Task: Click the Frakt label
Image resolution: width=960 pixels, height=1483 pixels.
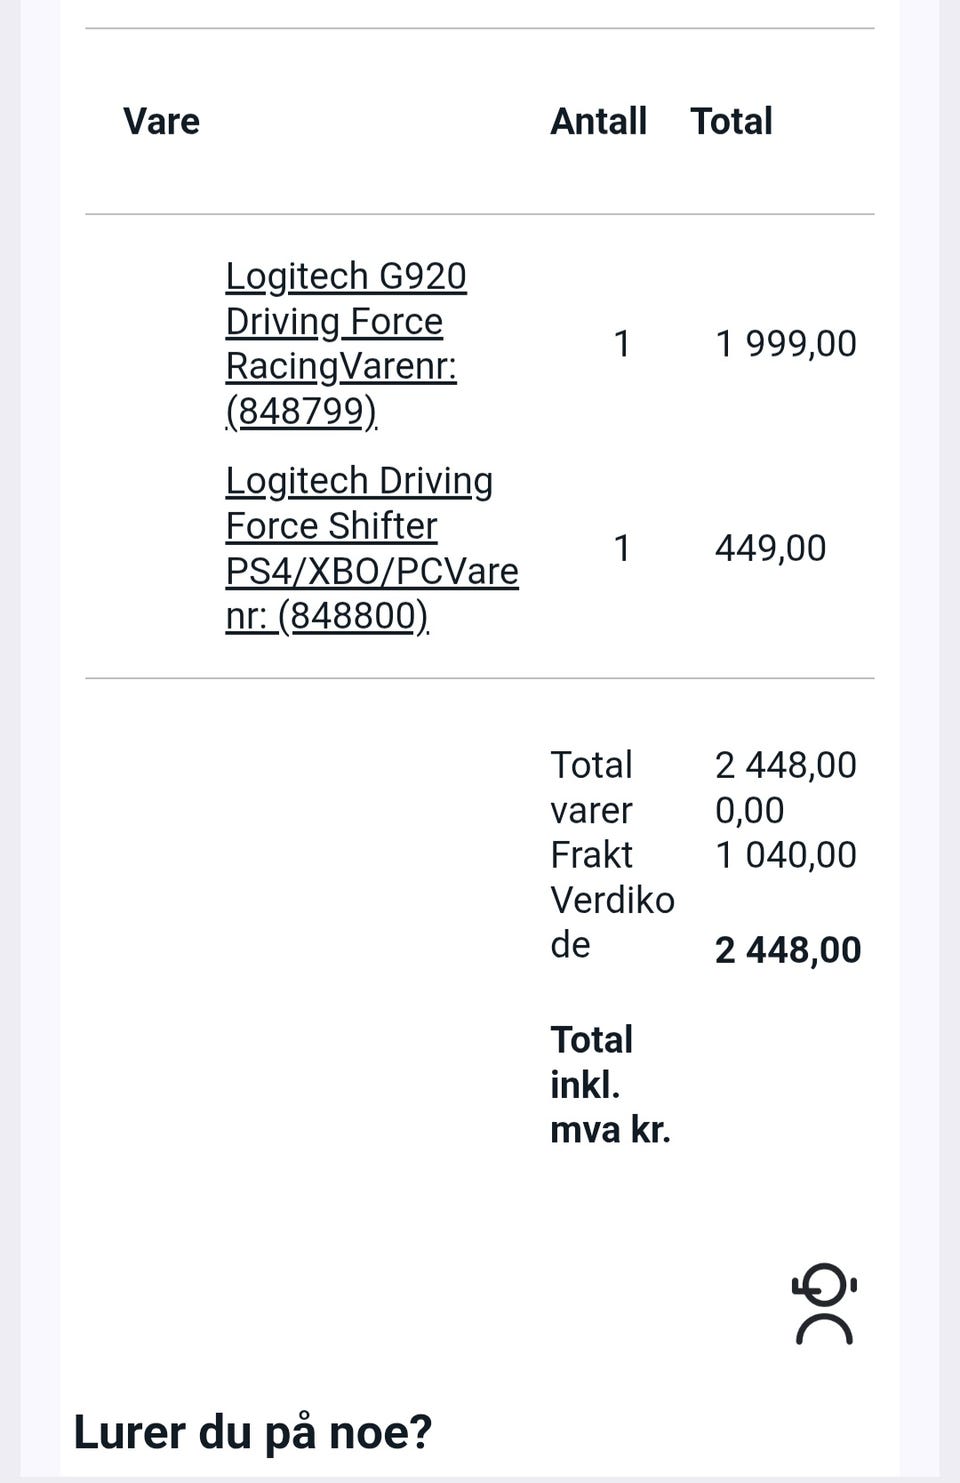Action: pyautogui.click(x=591, y=855)
